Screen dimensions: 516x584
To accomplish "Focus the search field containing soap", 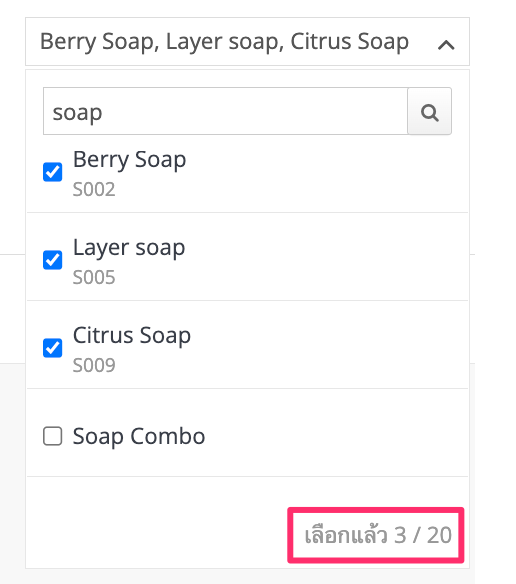I will coord(225,111).
